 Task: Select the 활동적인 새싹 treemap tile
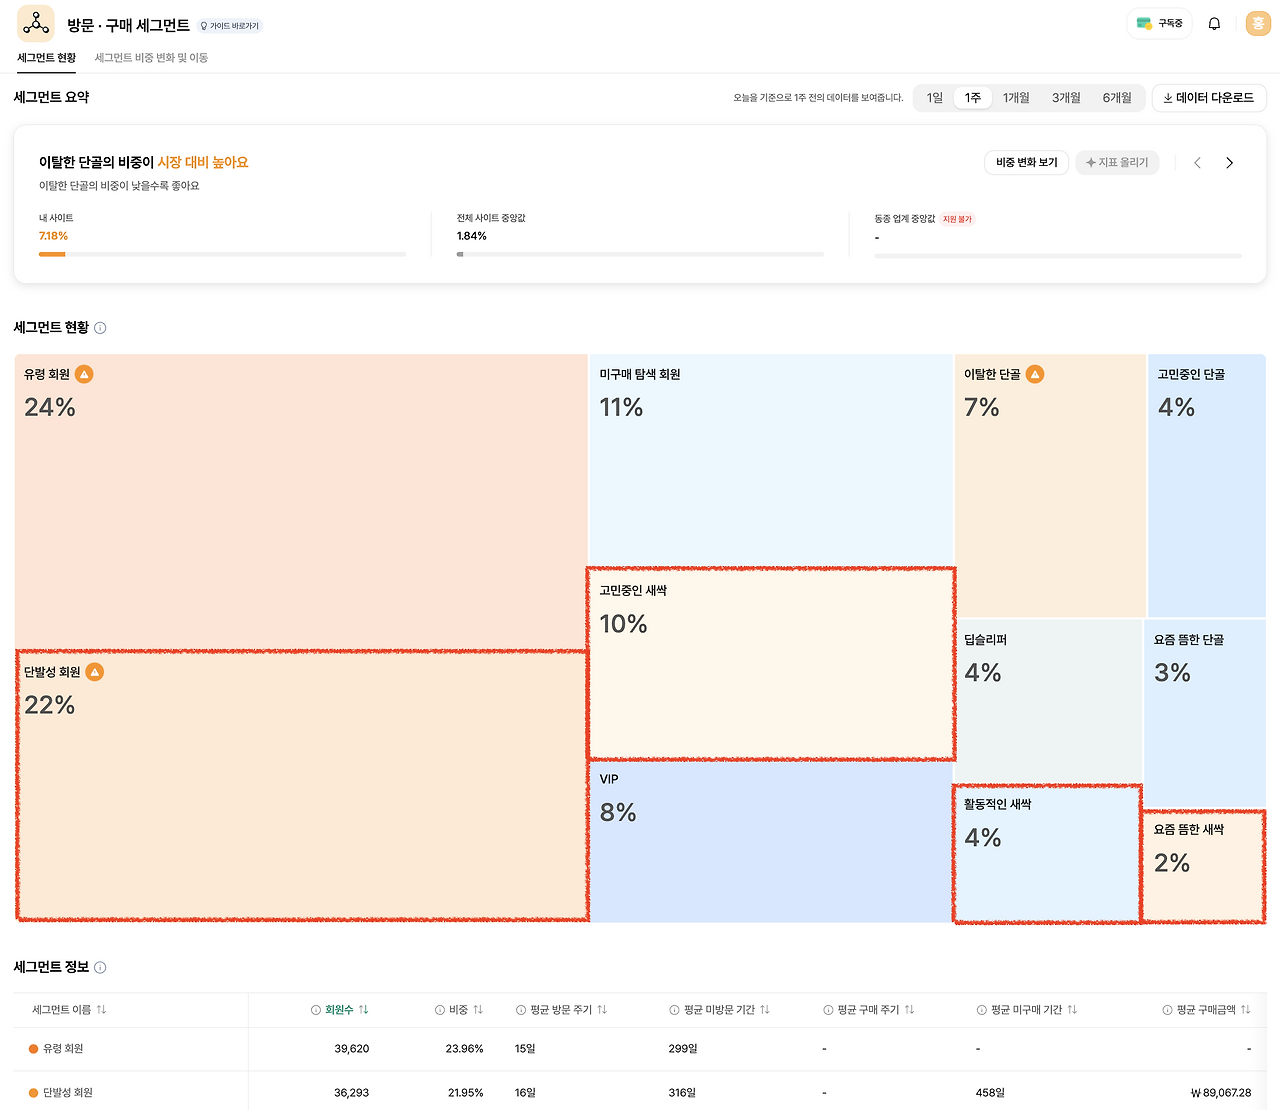pyautogui.click(x=1047, y=854)
